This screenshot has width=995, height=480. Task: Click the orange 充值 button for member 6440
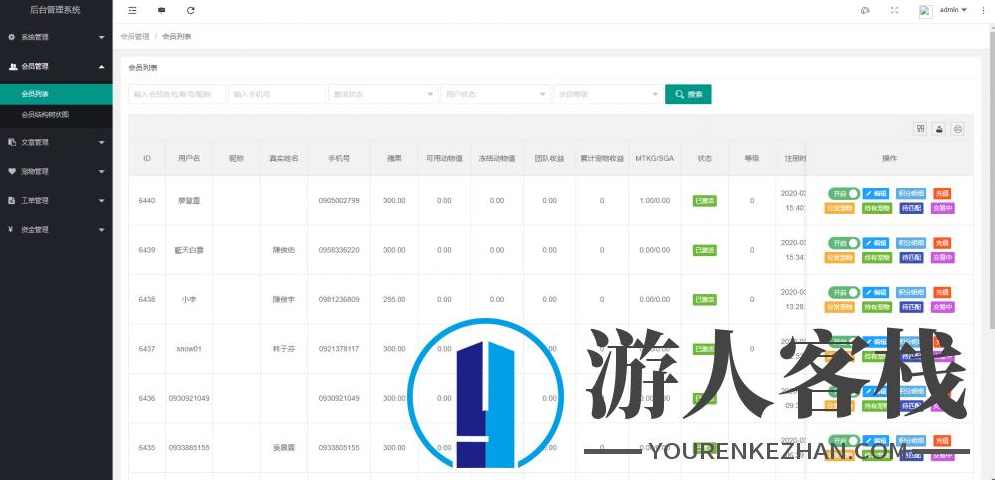tap(942, 193)
